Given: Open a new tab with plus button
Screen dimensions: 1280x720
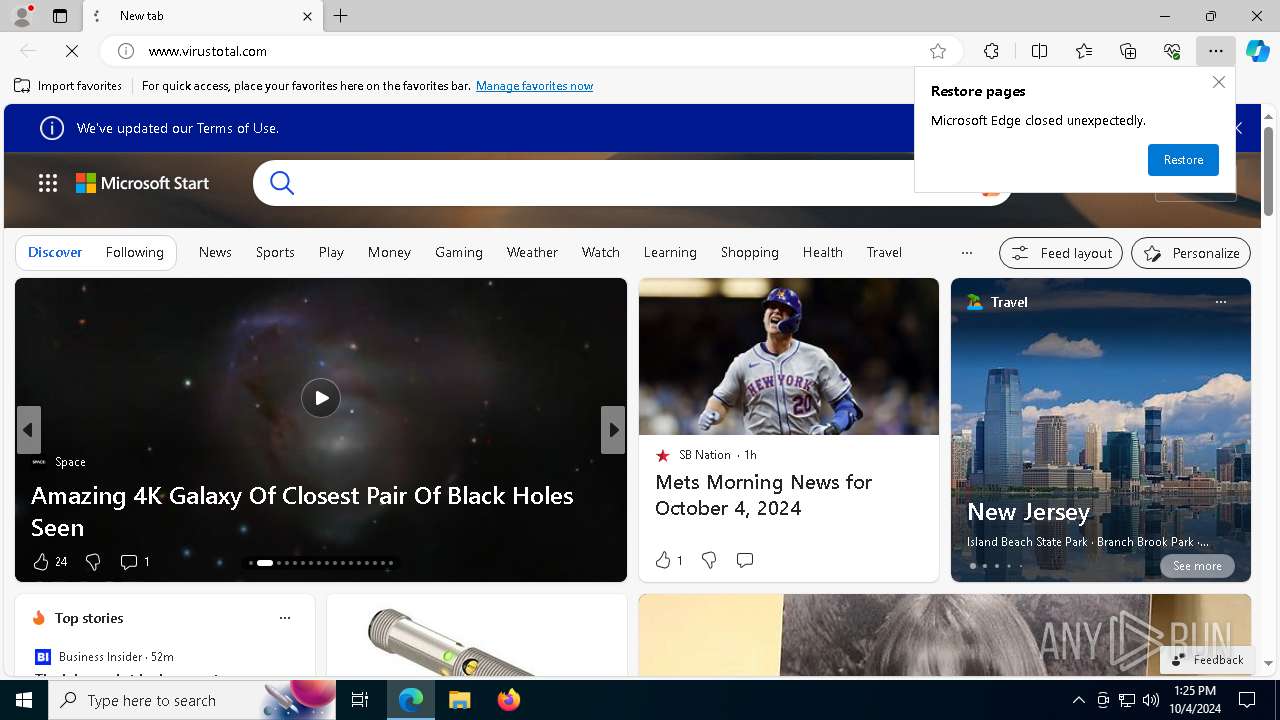Looking at the screenshot, I should click(x=341, y=16).
